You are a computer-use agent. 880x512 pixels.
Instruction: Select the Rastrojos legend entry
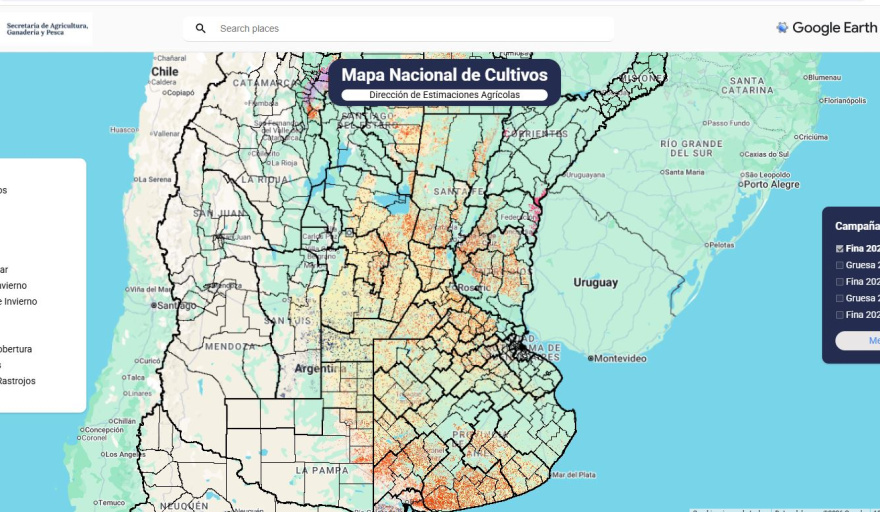[17, 381]
